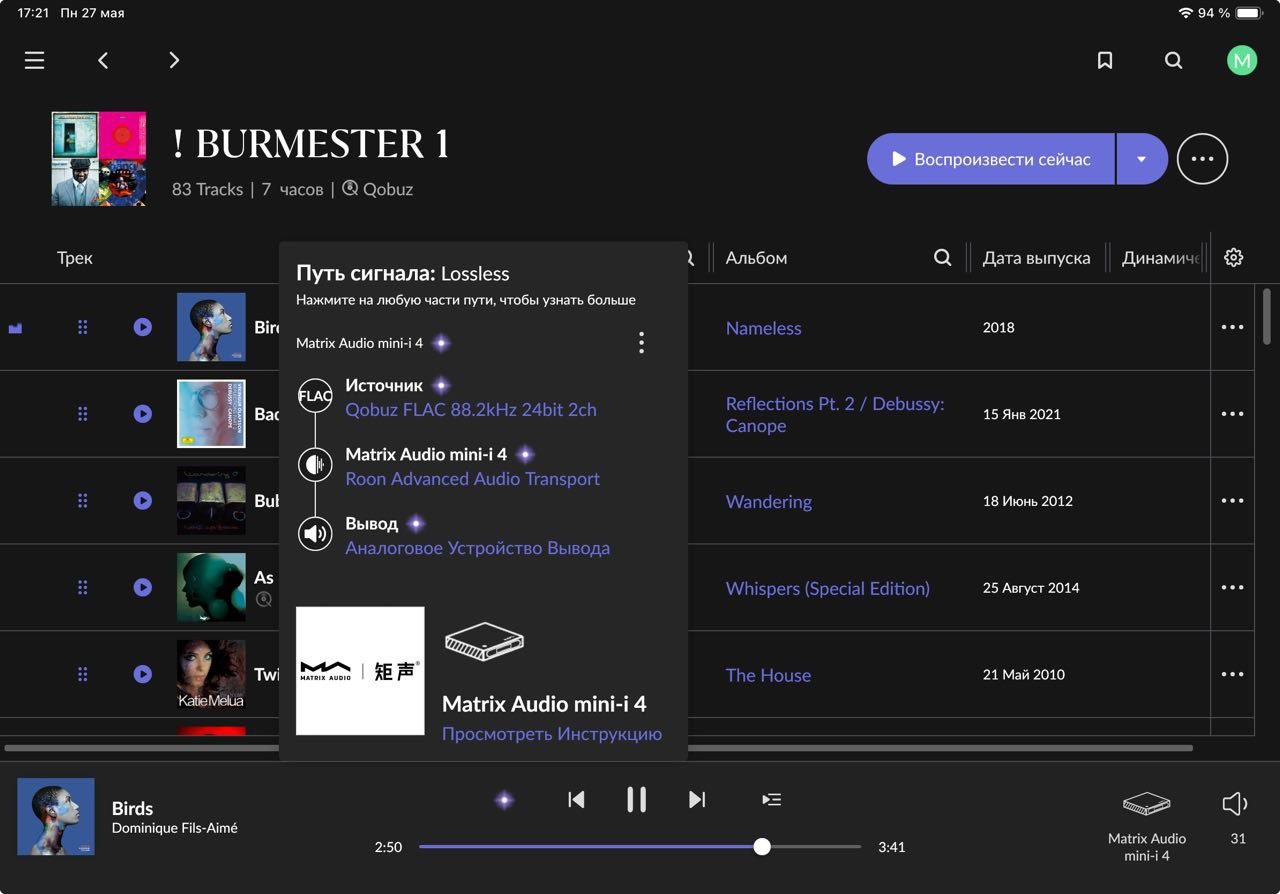This screenshot has width=1280, height=894.
Task: Open the green M profile avatar
Action: [1242, 61]
